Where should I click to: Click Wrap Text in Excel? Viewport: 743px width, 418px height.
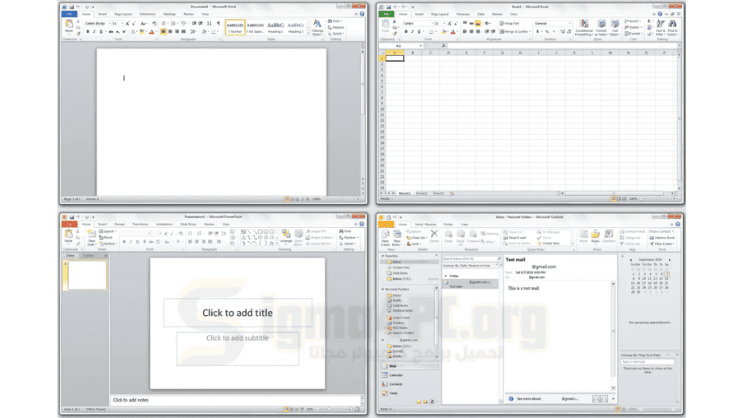tap(509, 23)
